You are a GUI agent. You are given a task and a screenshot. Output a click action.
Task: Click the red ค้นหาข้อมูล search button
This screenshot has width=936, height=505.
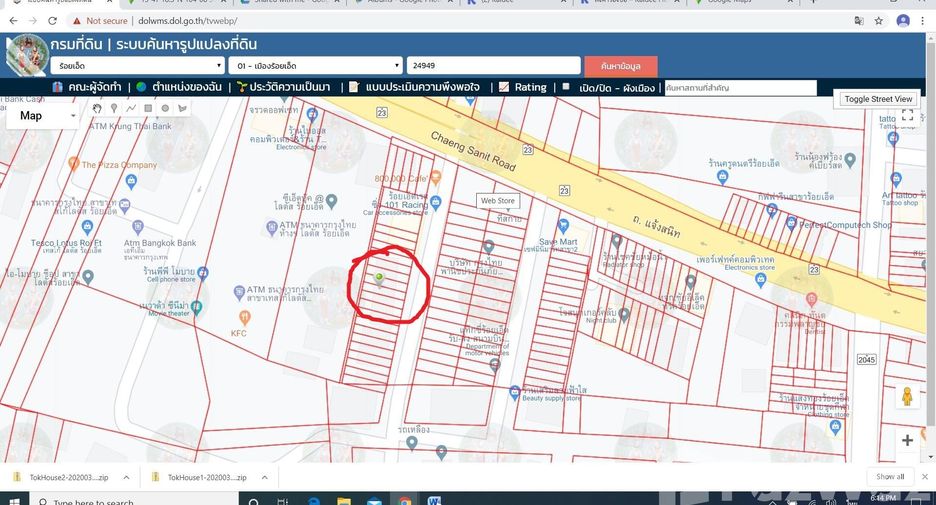point(621,66)
